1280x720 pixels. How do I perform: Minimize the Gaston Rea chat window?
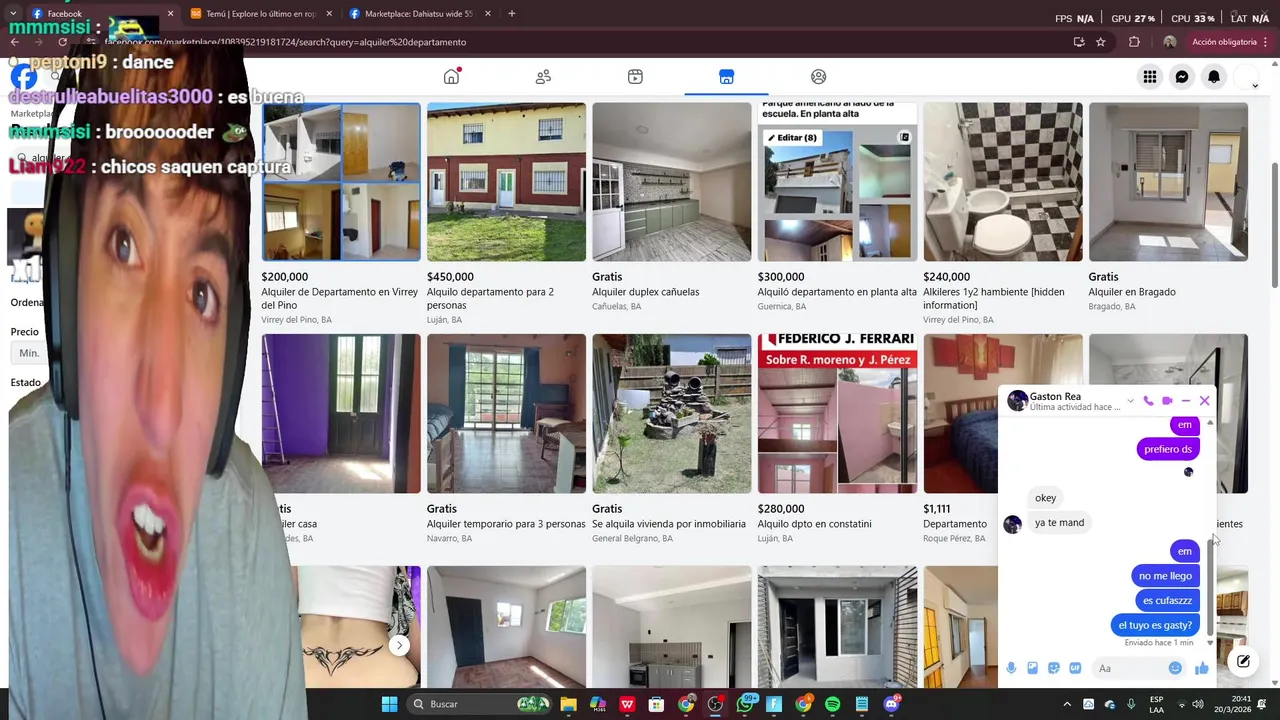coord(1186,401)
